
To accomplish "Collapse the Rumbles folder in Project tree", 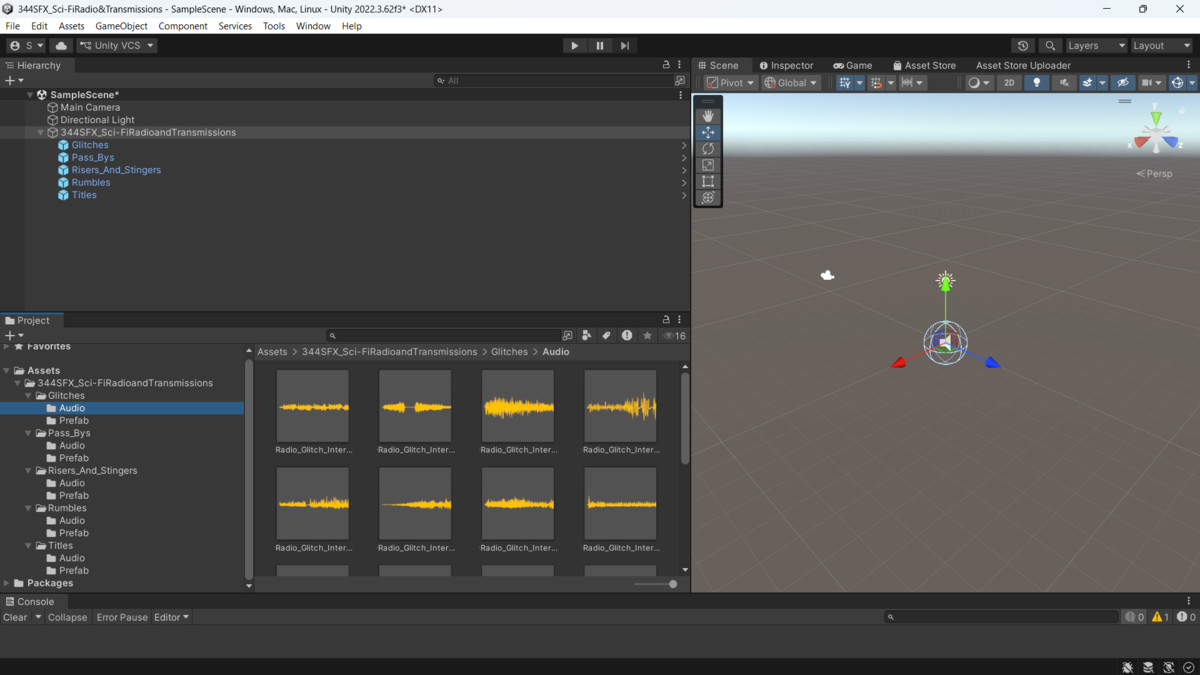I will [x=29, y=508].
